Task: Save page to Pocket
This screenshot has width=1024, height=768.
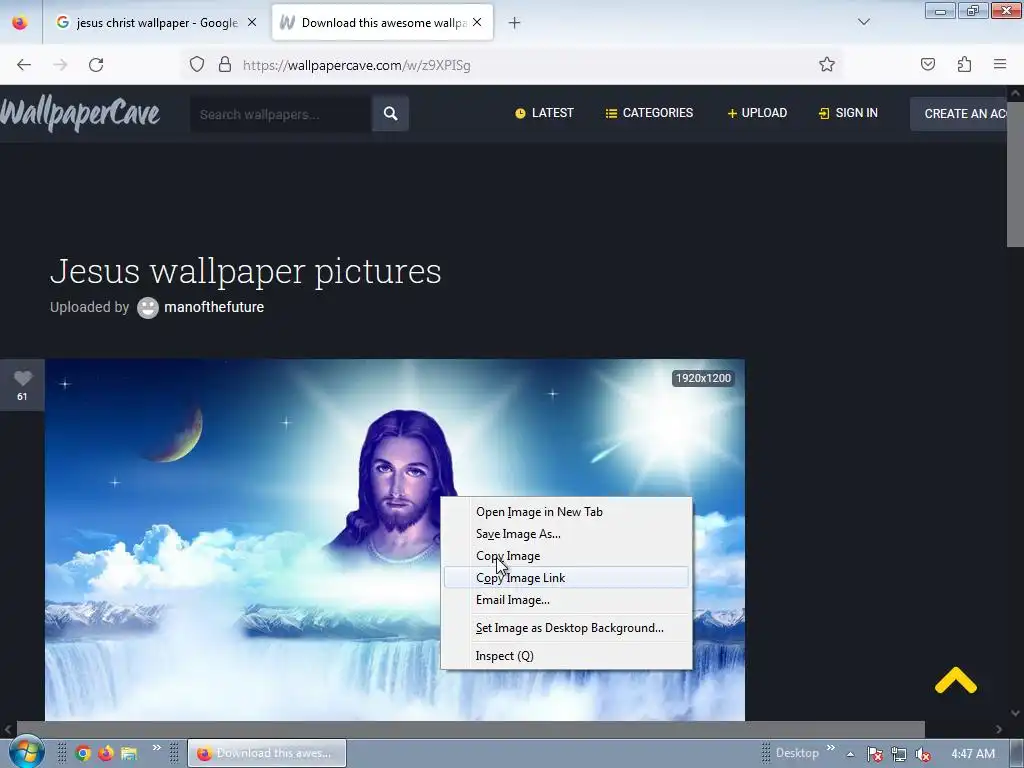Action: [x=928, y=64]
